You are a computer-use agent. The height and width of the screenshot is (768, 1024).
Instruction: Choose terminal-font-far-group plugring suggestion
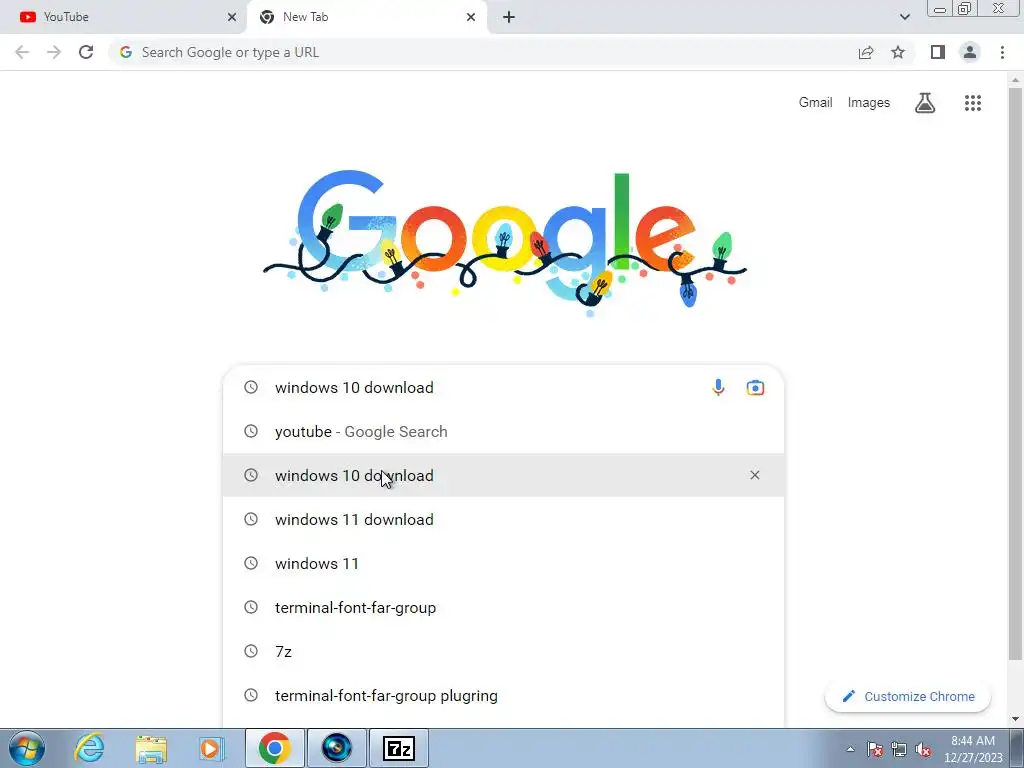[x=503, y=696]
